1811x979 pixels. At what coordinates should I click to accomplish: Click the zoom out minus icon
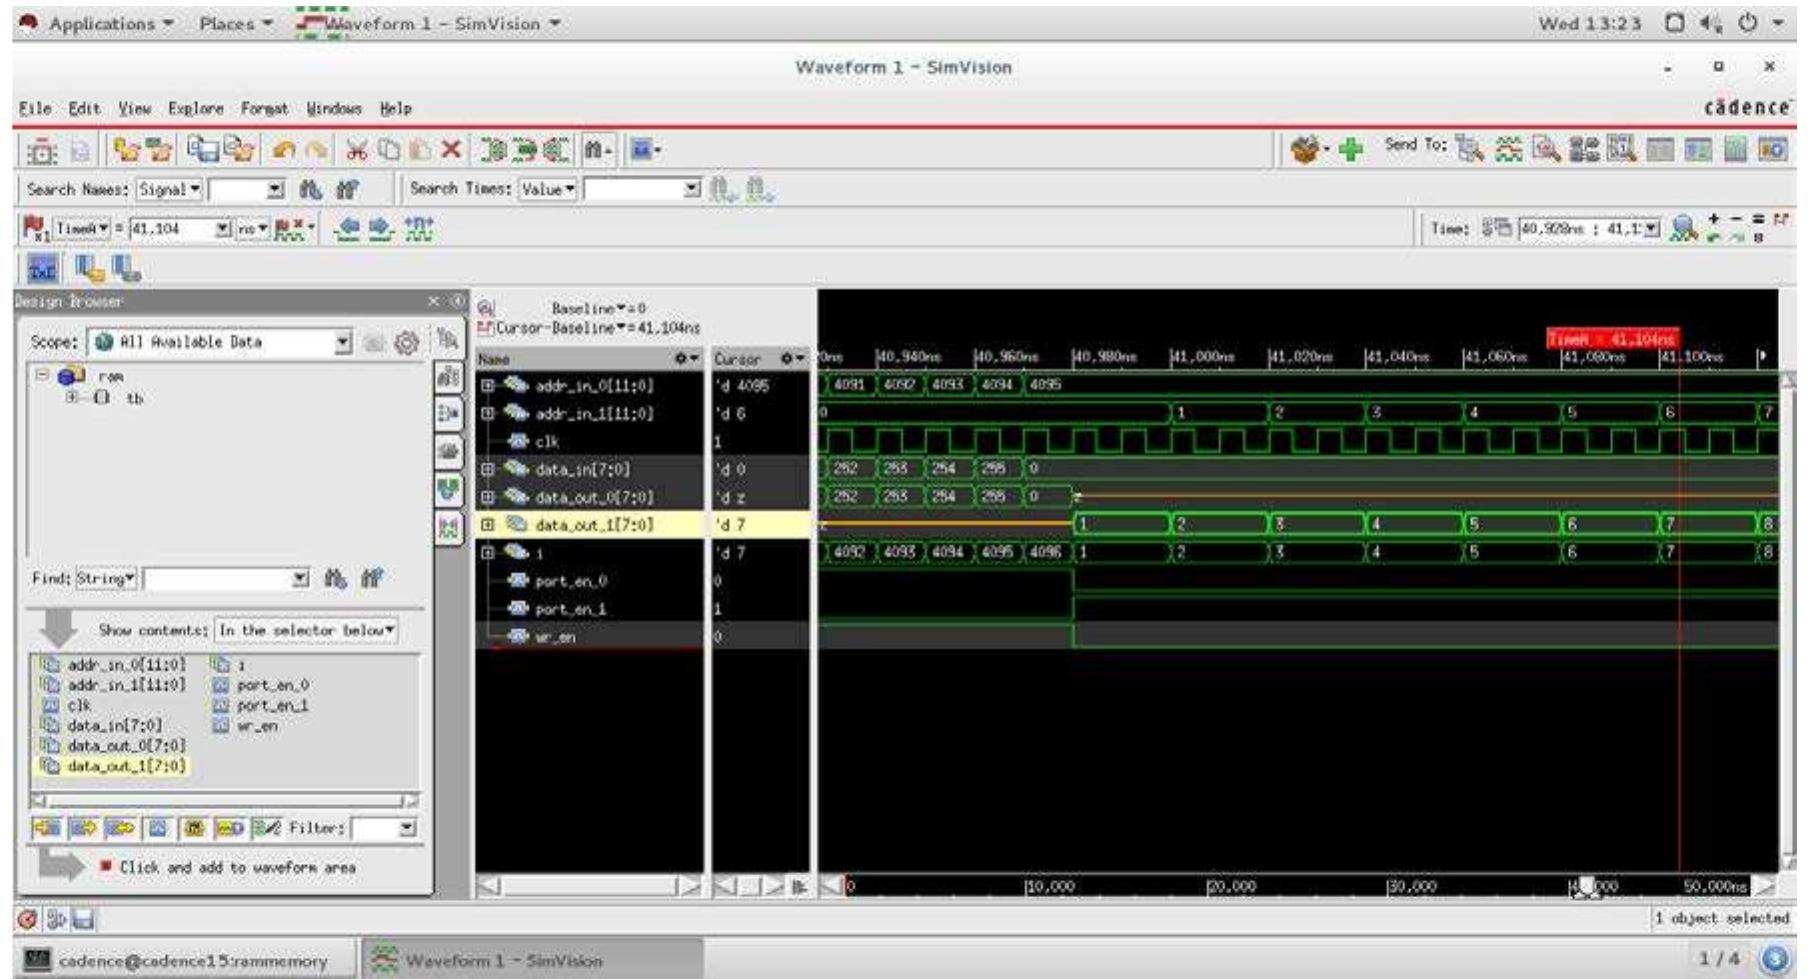1738,220
